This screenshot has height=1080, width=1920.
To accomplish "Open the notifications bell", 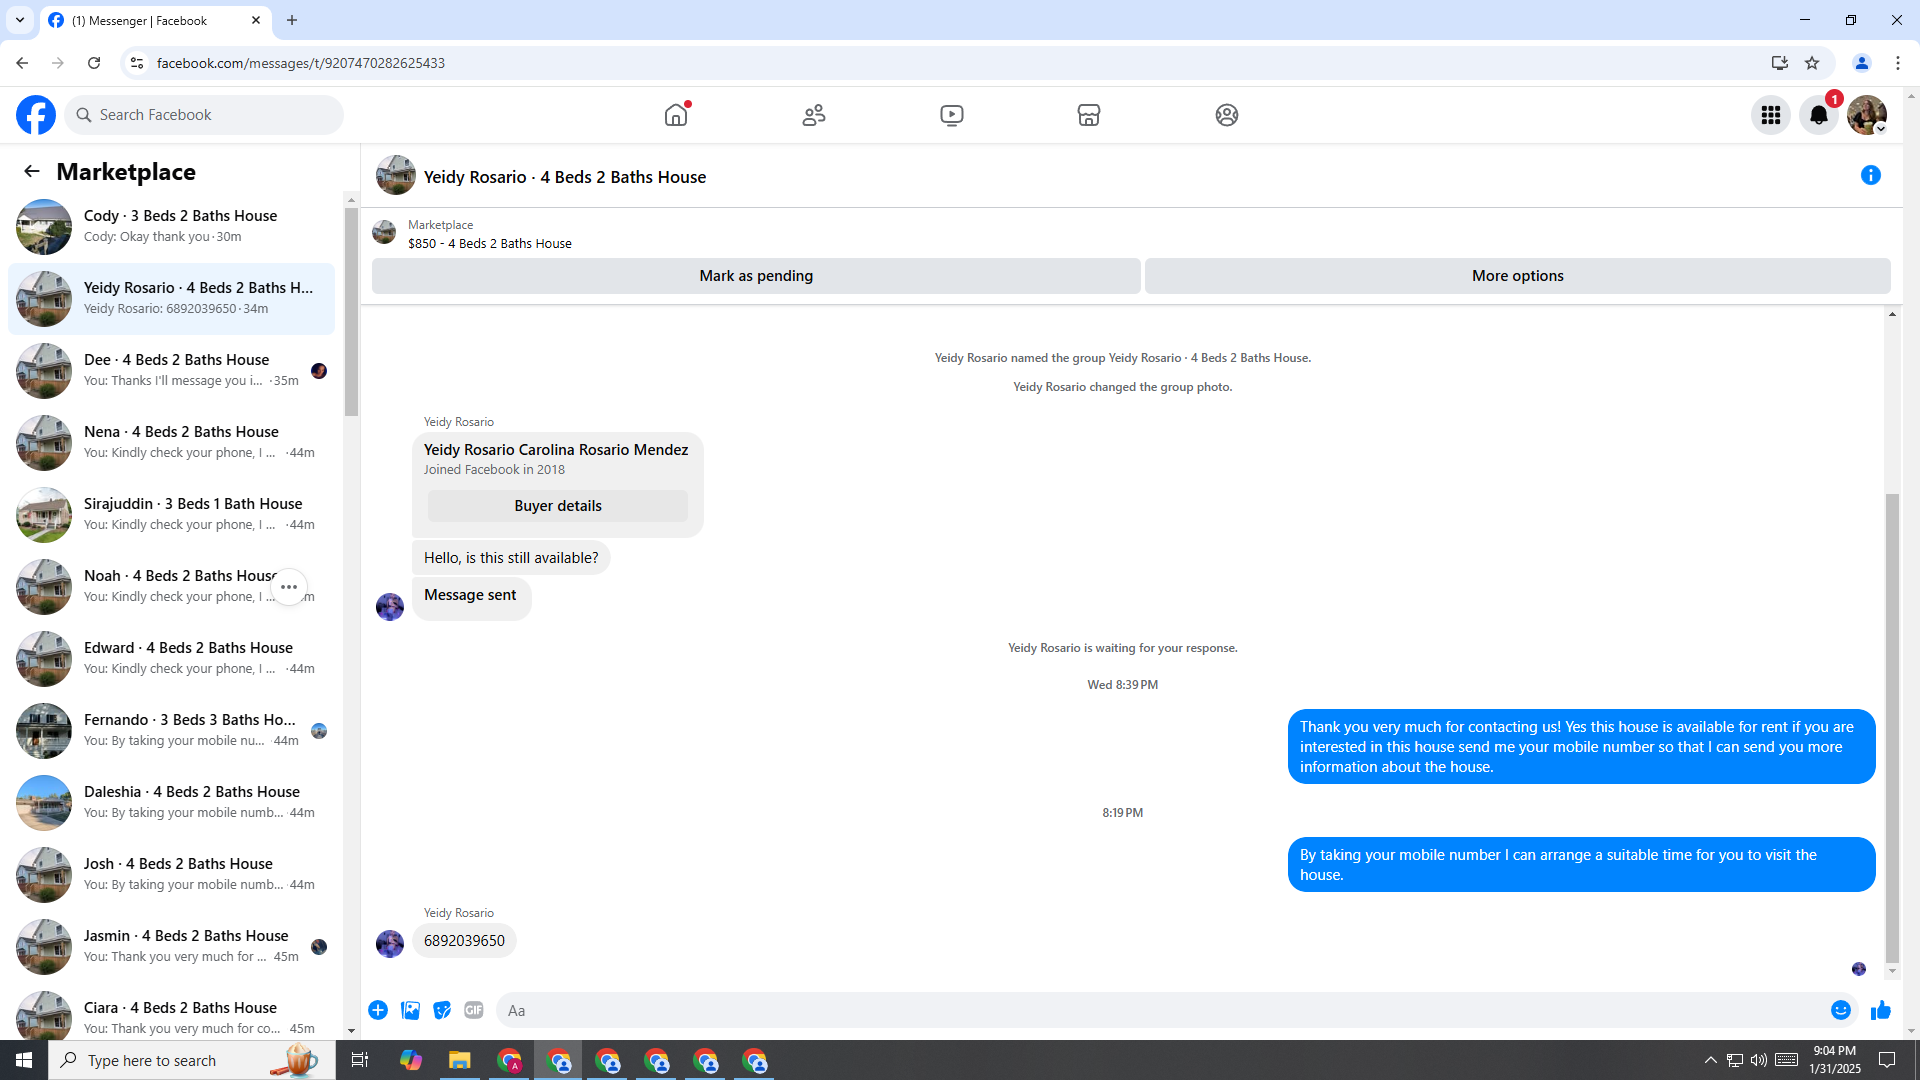I will tap(1819, 115).
